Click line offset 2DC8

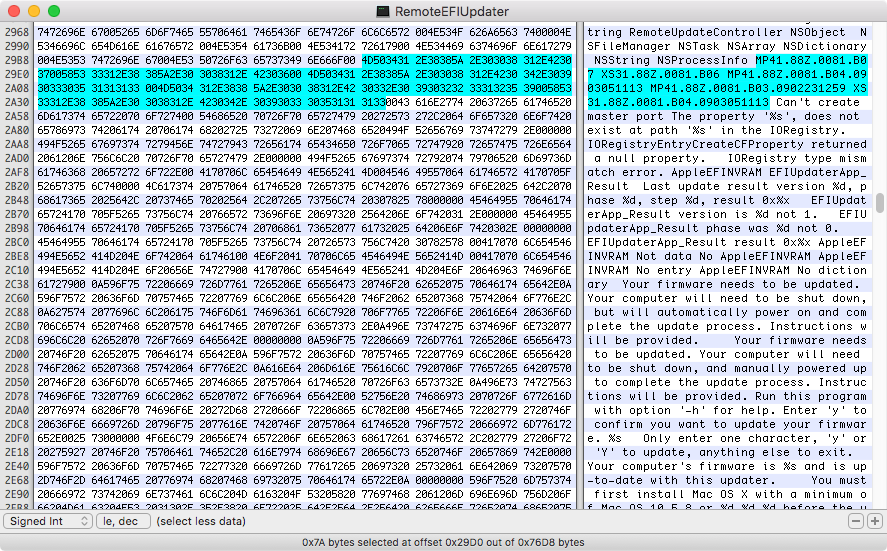point(17,424)
